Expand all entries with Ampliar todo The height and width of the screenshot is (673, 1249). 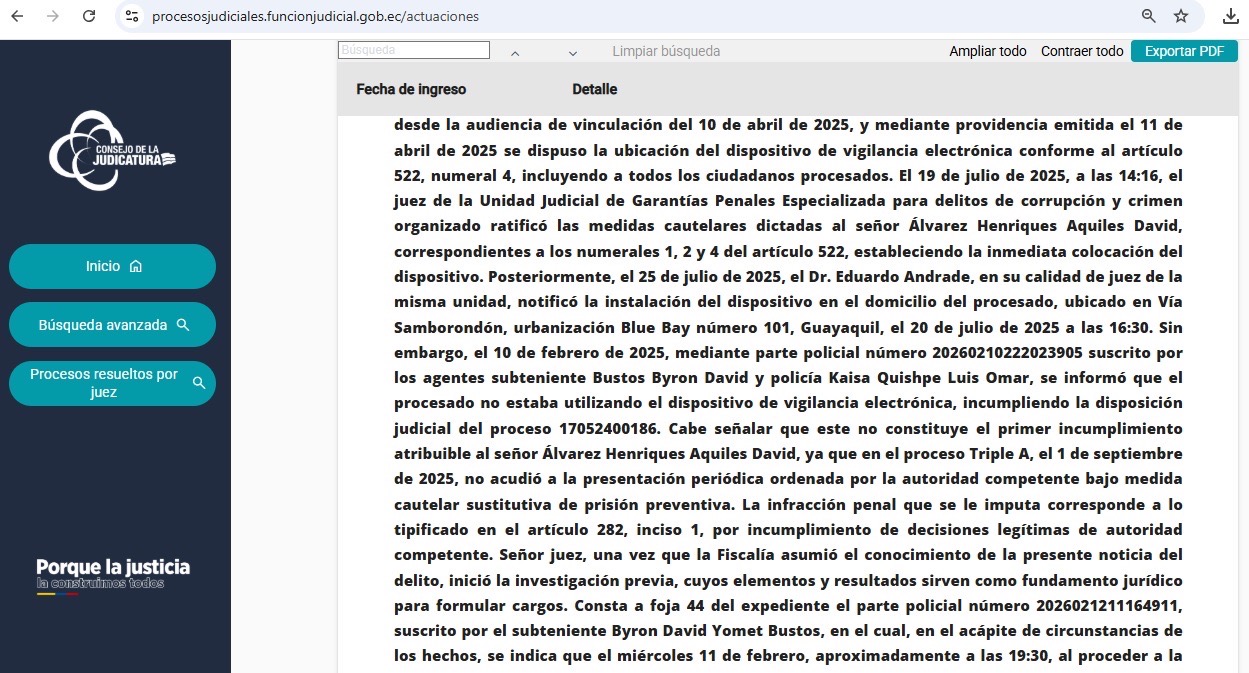point(987,51)
